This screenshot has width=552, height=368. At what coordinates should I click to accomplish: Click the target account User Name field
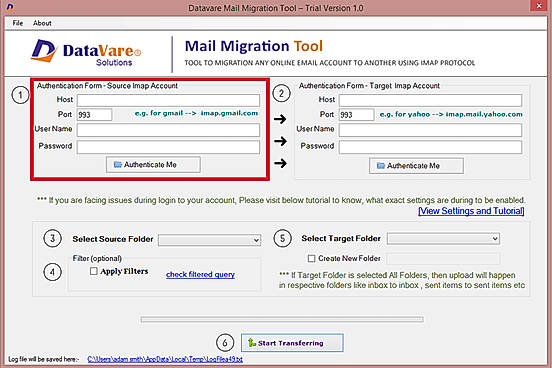point(430,130)
